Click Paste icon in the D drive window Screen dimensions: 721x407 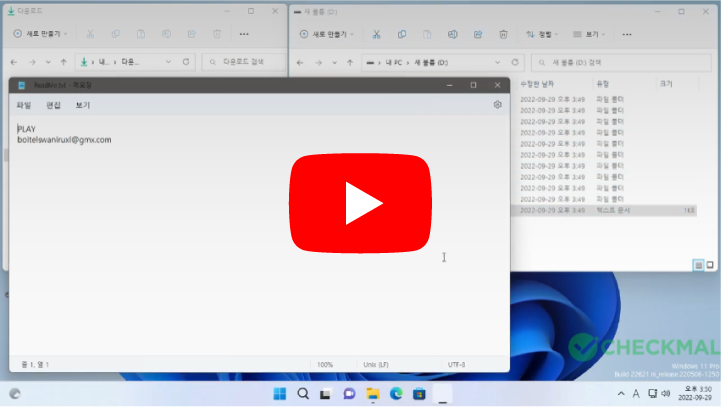[427, 34]
